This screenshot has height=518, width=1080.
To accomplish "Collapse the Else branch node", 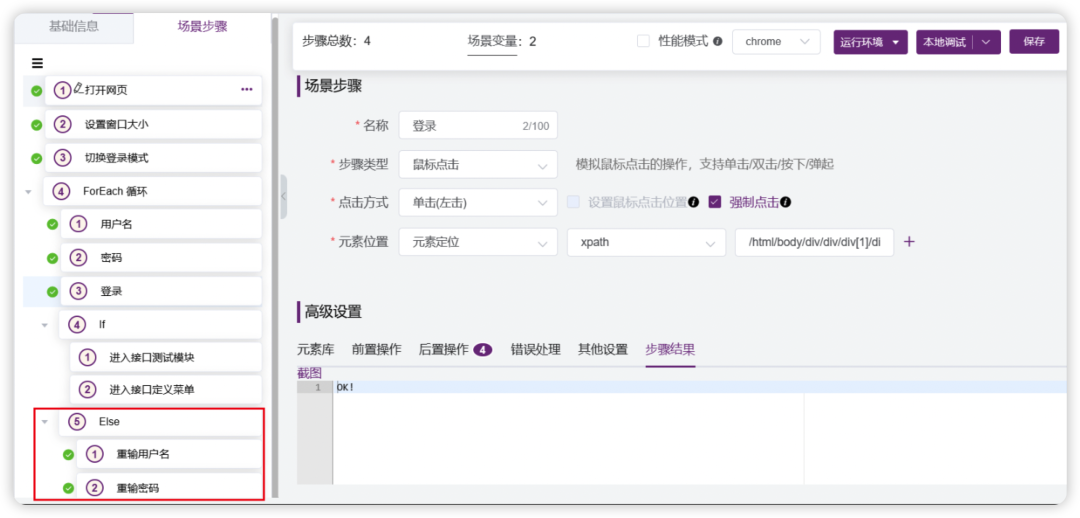I will (44, 422).
